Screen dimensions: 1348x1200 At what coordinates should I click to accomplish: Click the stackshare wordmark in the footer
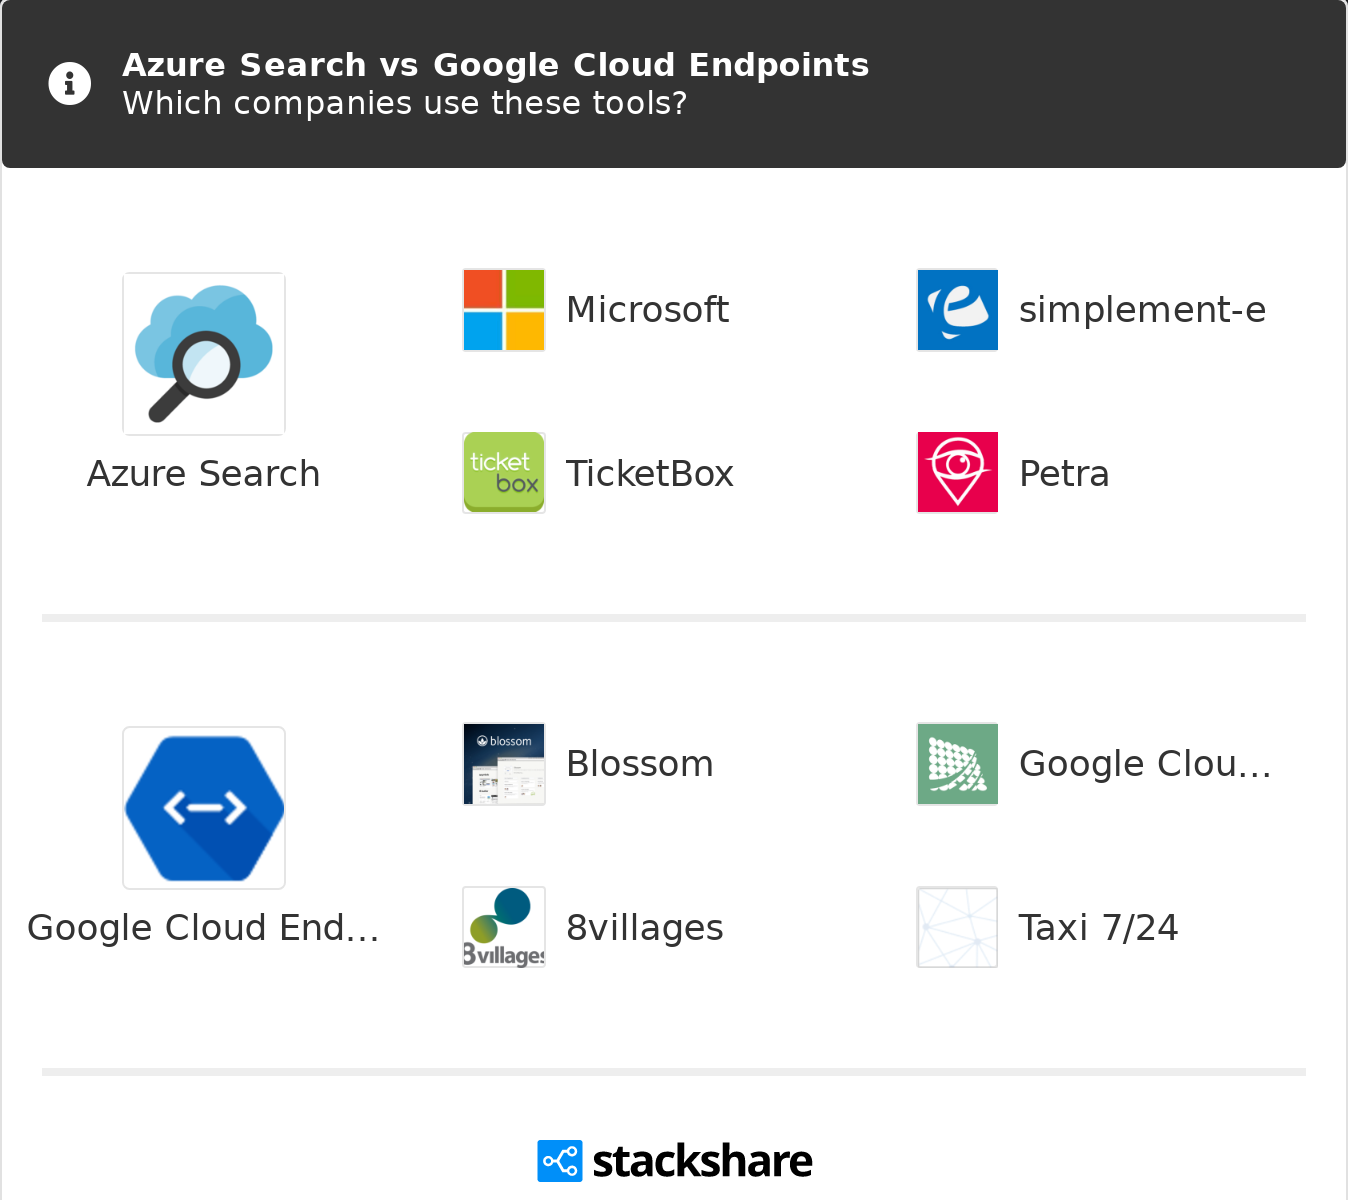[x=702, y=1161]
